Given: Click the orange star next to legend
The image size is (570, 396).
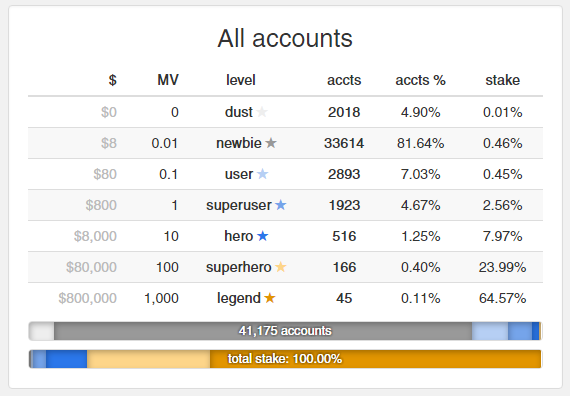Looking at the screenshot, I should (x=270, y=298).
